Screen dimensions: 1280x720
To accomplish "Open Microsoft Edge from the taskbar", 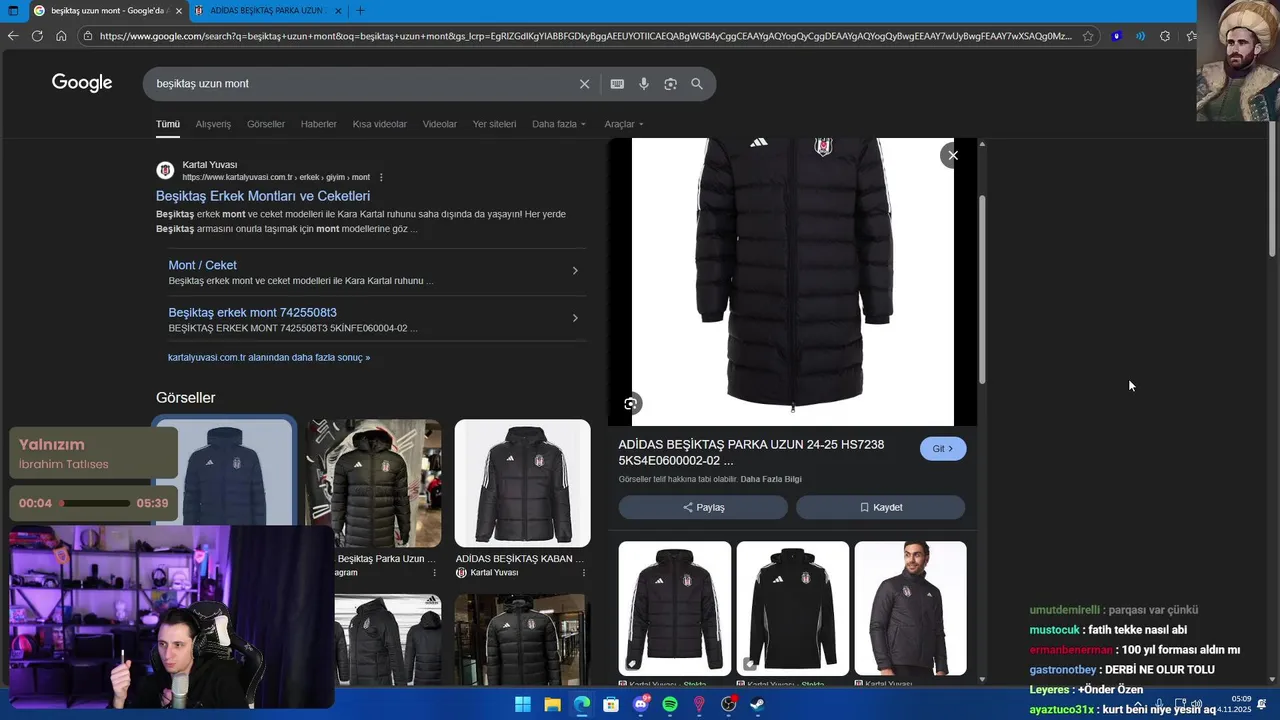I will coord(582,705).
